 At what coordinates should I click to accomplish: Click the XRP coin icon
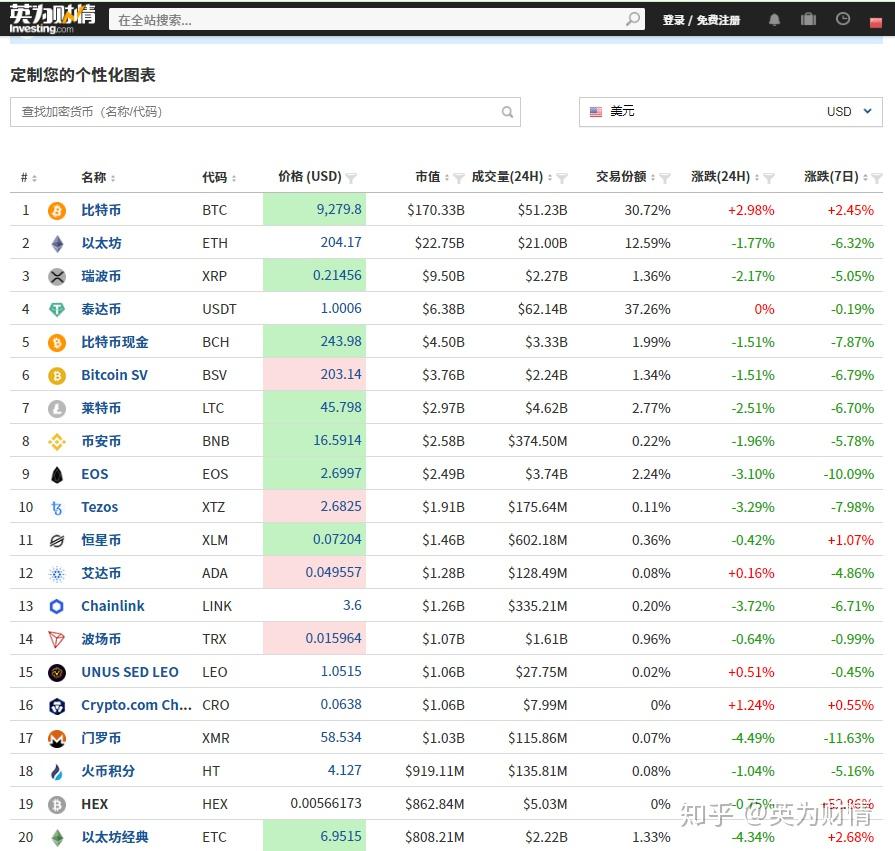(x=57, y=277)
